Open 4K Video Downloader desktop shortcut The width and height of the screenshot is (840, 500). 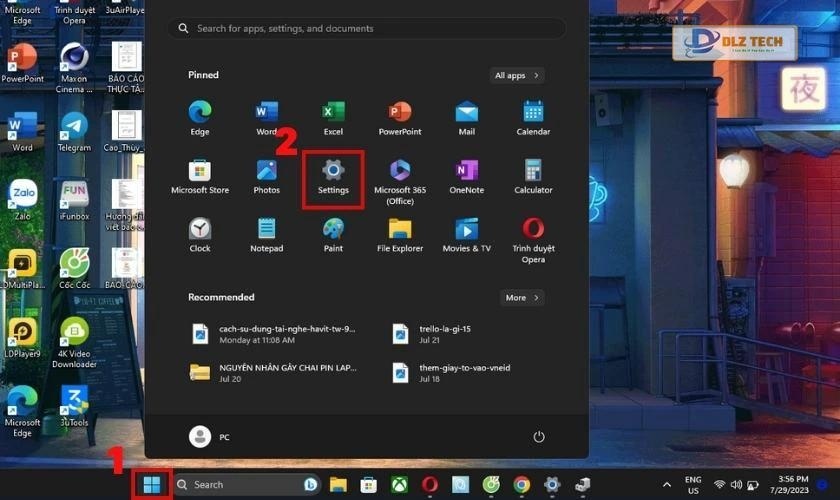pos(74,343)
